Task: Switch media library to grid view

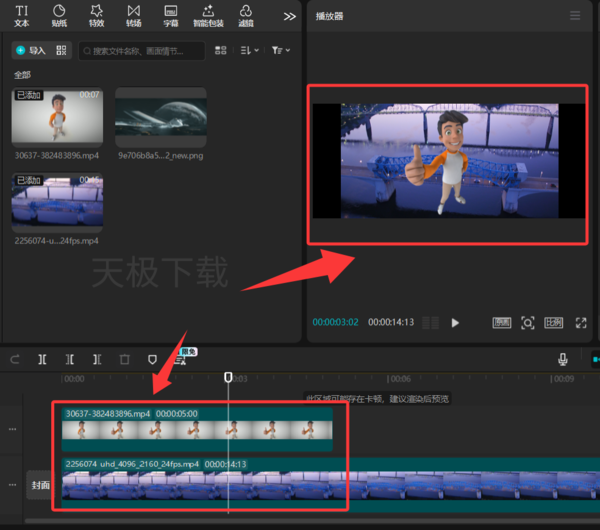Action: click(x=220, y=50)
